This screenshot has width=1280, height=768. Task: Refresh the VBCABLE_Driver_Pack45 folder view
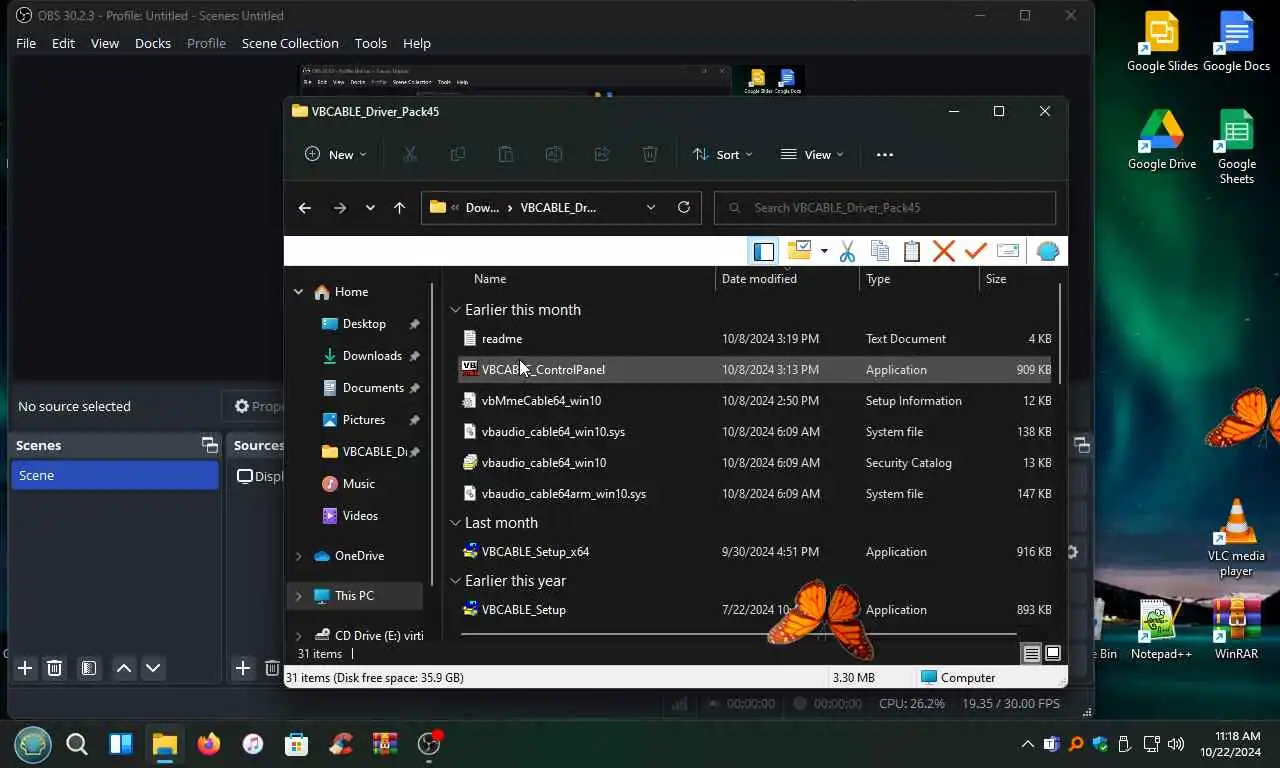684,207
